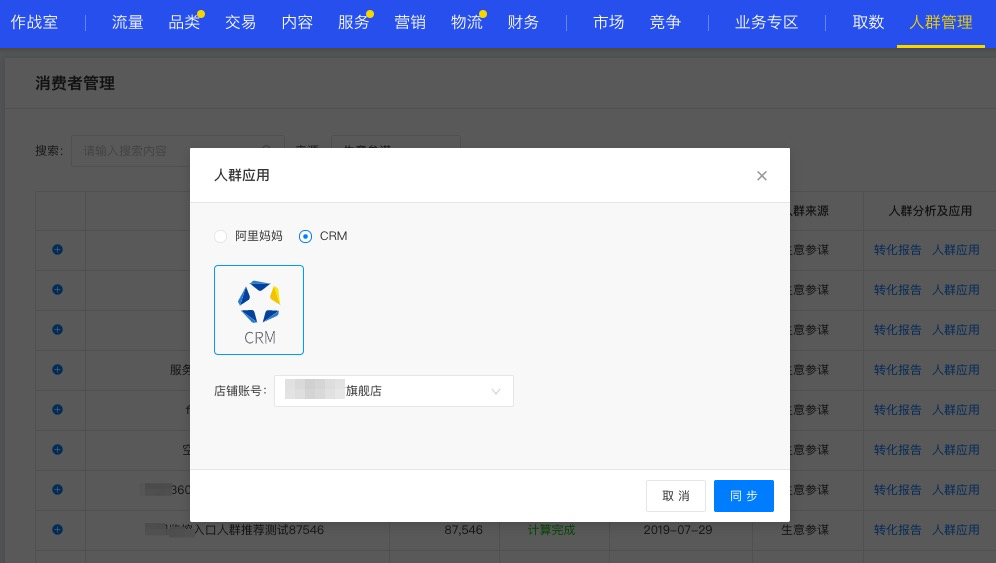The image size is (996, 563).
Task: Click the 同步 button
Action: coord(744,496)
